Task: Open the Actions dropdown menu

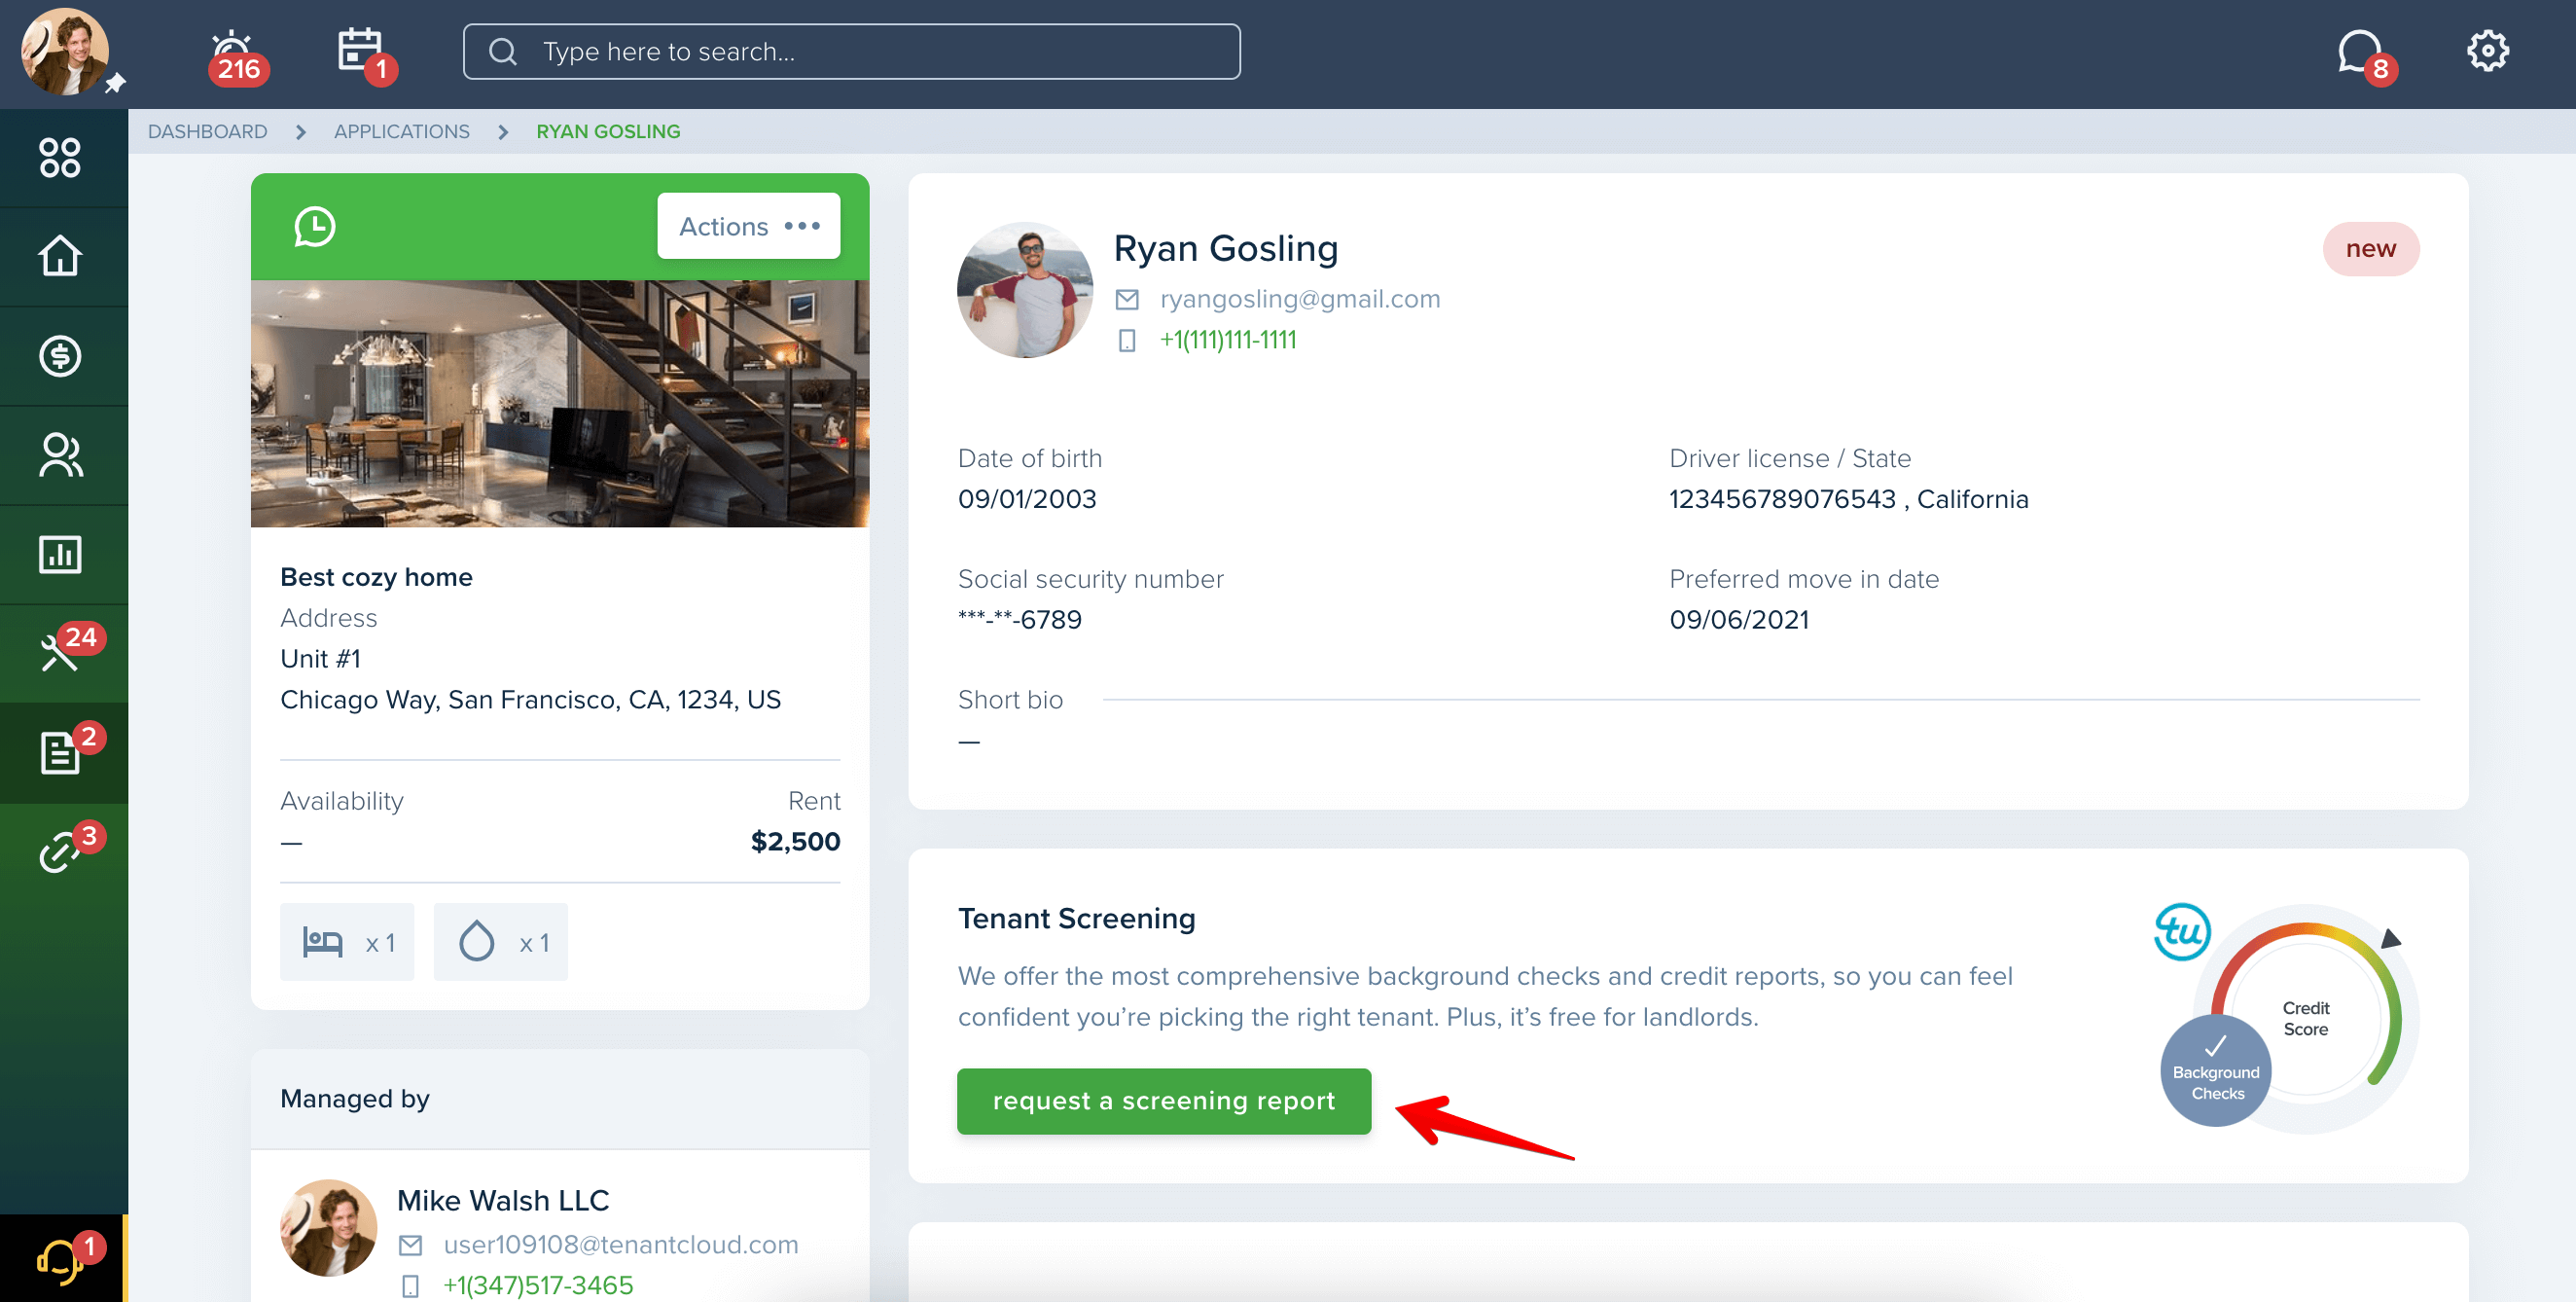Action: coord(748,226)
